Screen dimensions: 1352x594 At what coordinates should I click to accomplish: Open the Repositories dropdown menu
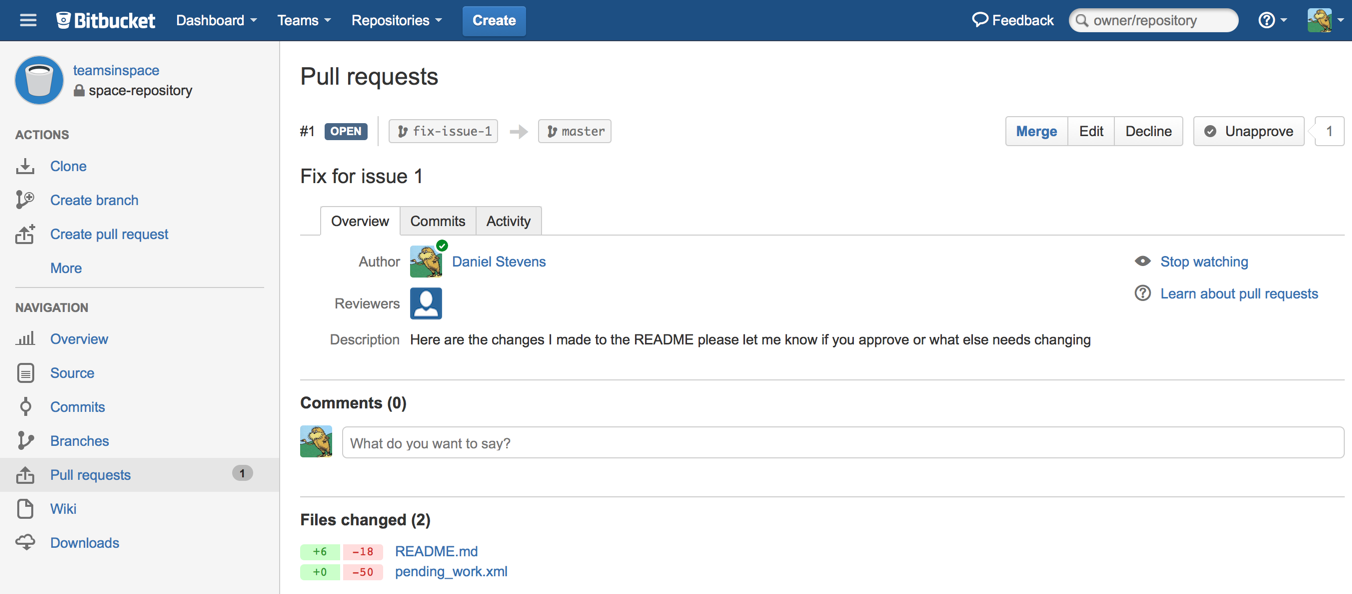tap(396, 19)
